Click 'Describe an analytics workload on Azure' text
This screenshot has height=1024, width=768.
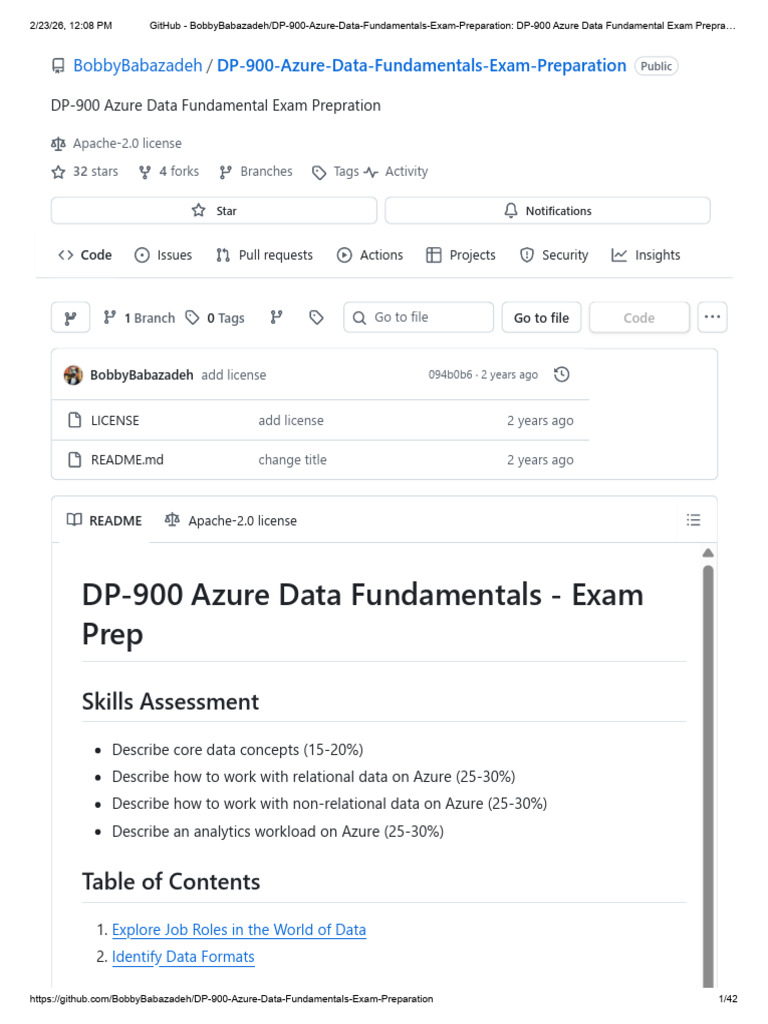246,831
